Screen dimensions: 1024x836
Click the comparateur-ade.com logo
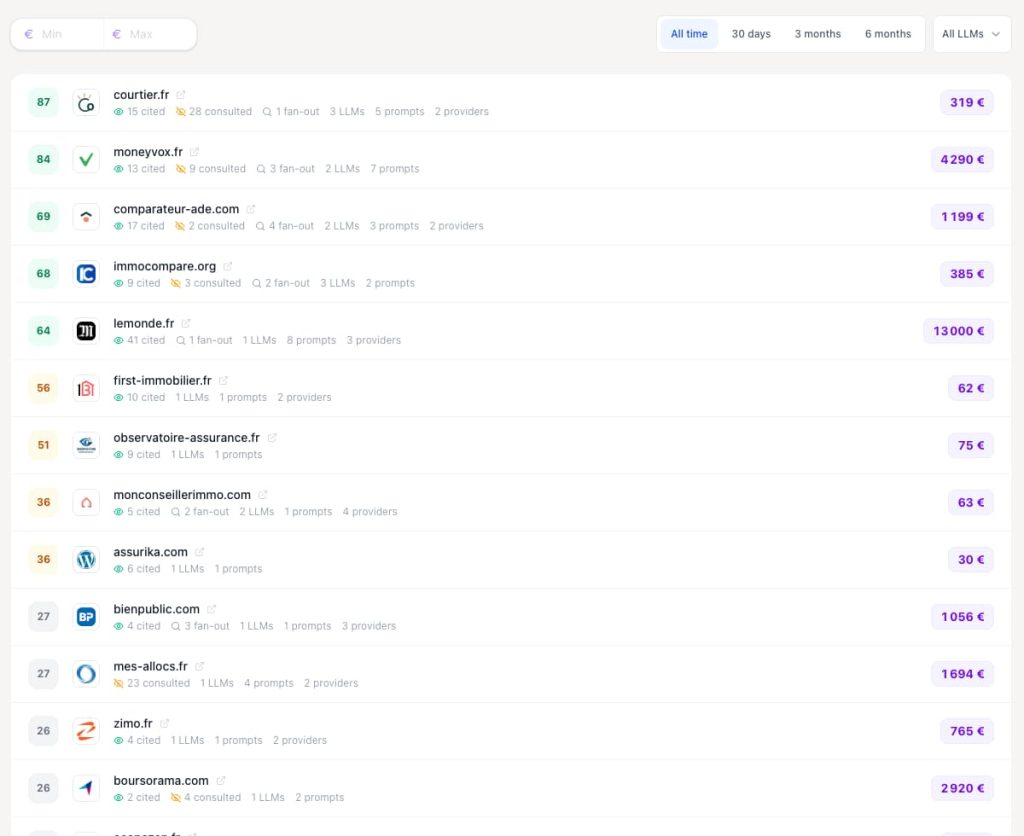pyautogui.click(x=86, y=217)
